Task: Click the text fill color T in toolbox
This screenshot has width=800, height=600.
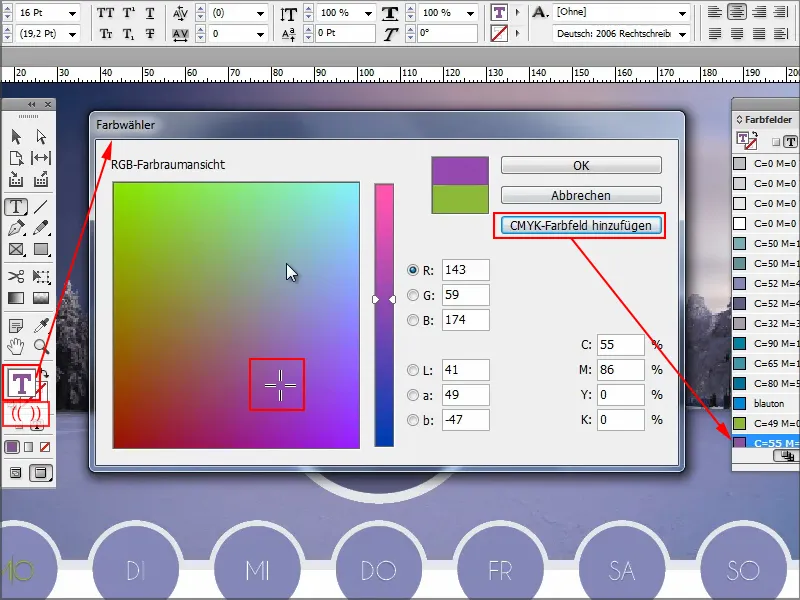Action: coord(21,383)
